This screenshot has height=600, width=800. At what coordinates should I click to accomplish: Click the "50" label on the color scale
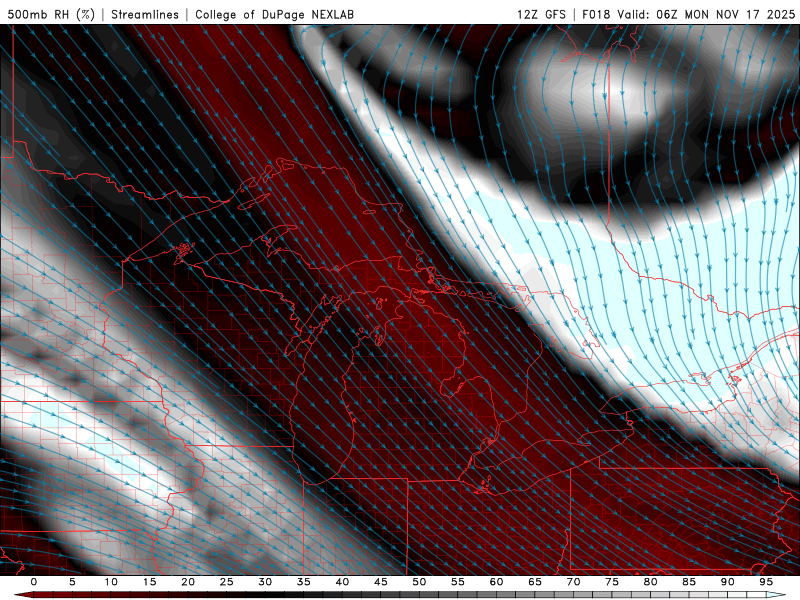tap(419, 582)
